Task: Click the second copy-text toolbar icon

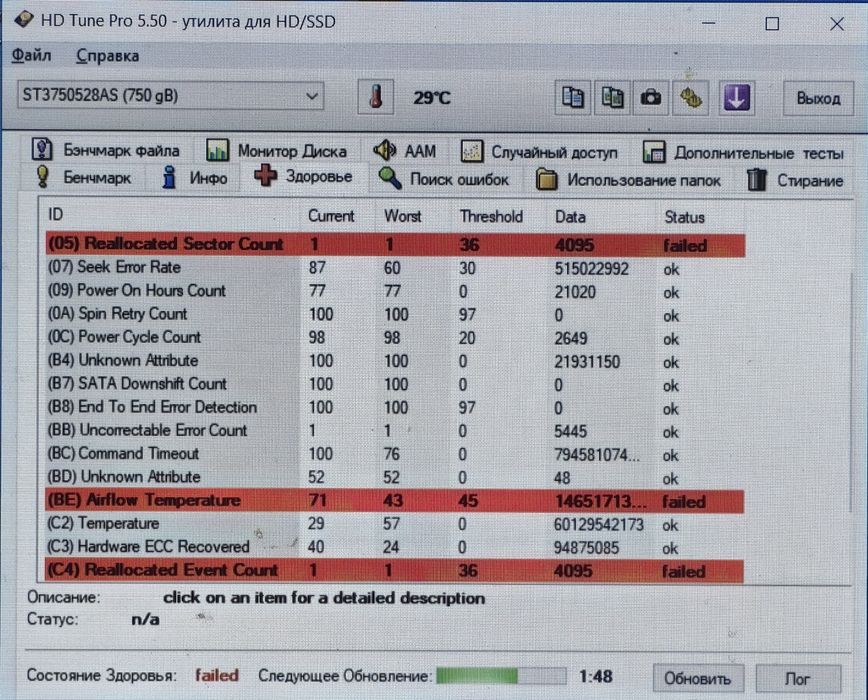Action: (x=612, y=97)
